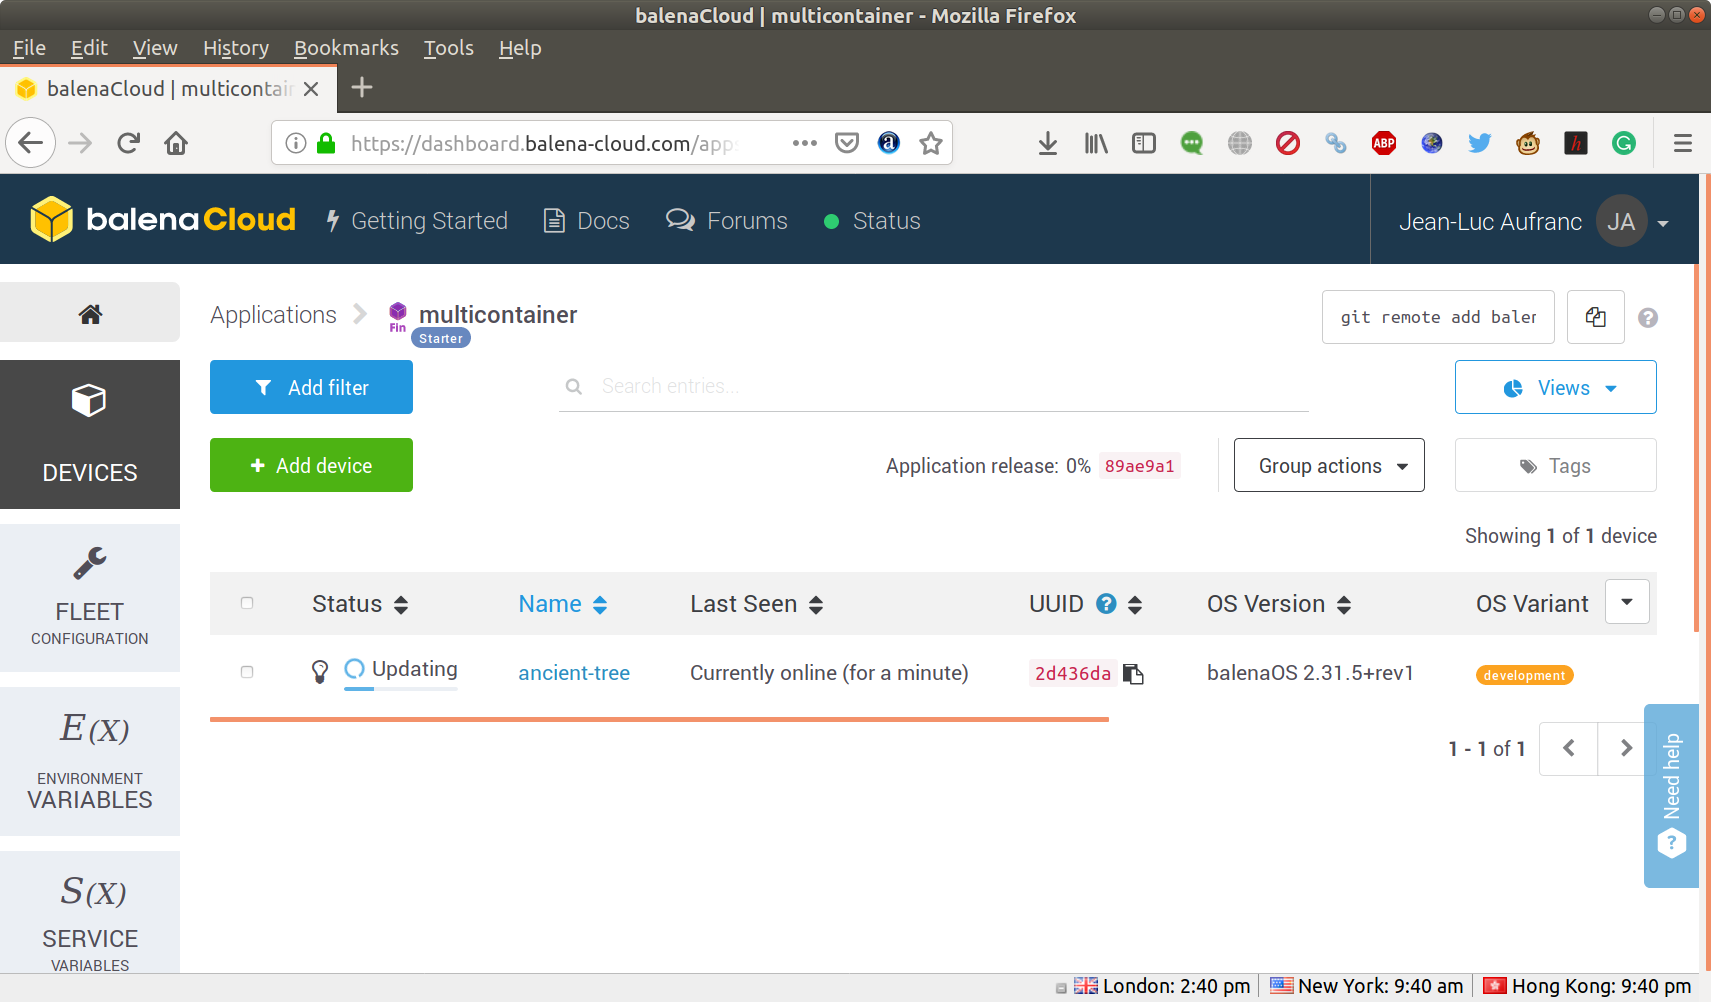
Task: Copy the git remote add command
Action: (1596, 317)
